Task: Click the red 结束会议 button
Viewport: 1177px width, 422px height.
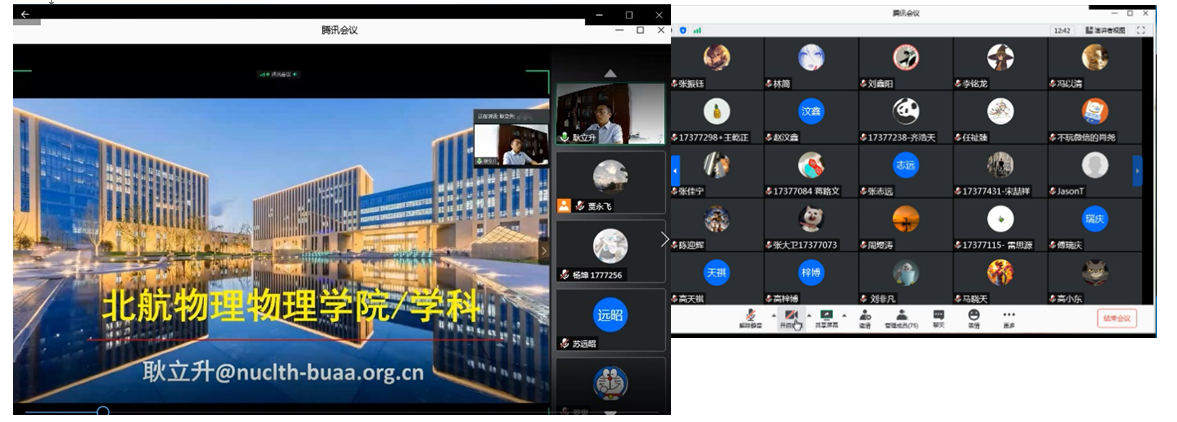Action: point(1117,318)
